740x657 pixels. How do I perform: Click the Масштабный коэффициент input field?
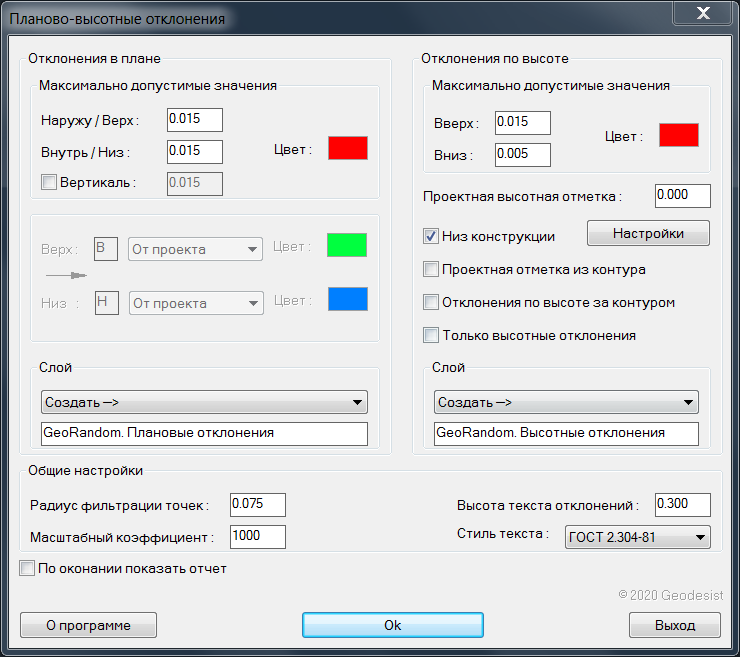pyautogui.click(x=257, y=536)
